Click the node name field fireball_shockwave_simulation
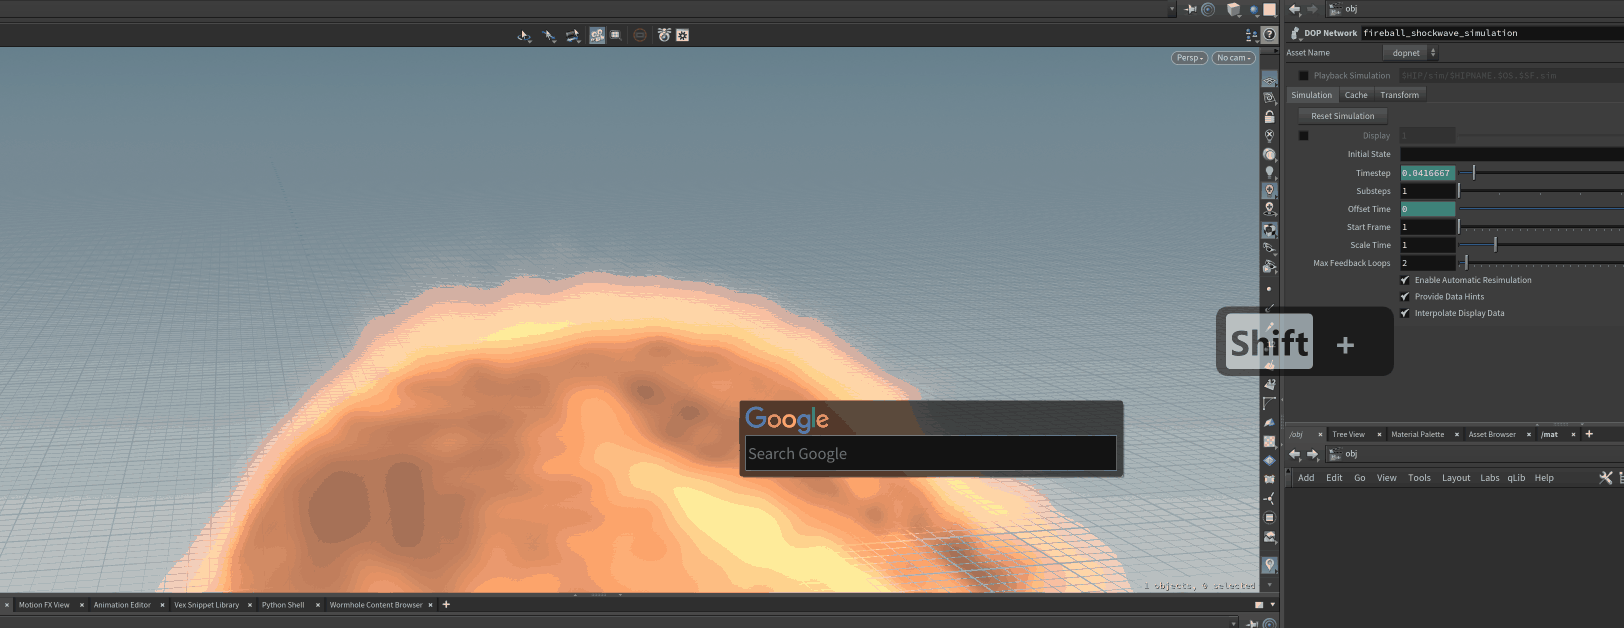 tap(1491, 33)
